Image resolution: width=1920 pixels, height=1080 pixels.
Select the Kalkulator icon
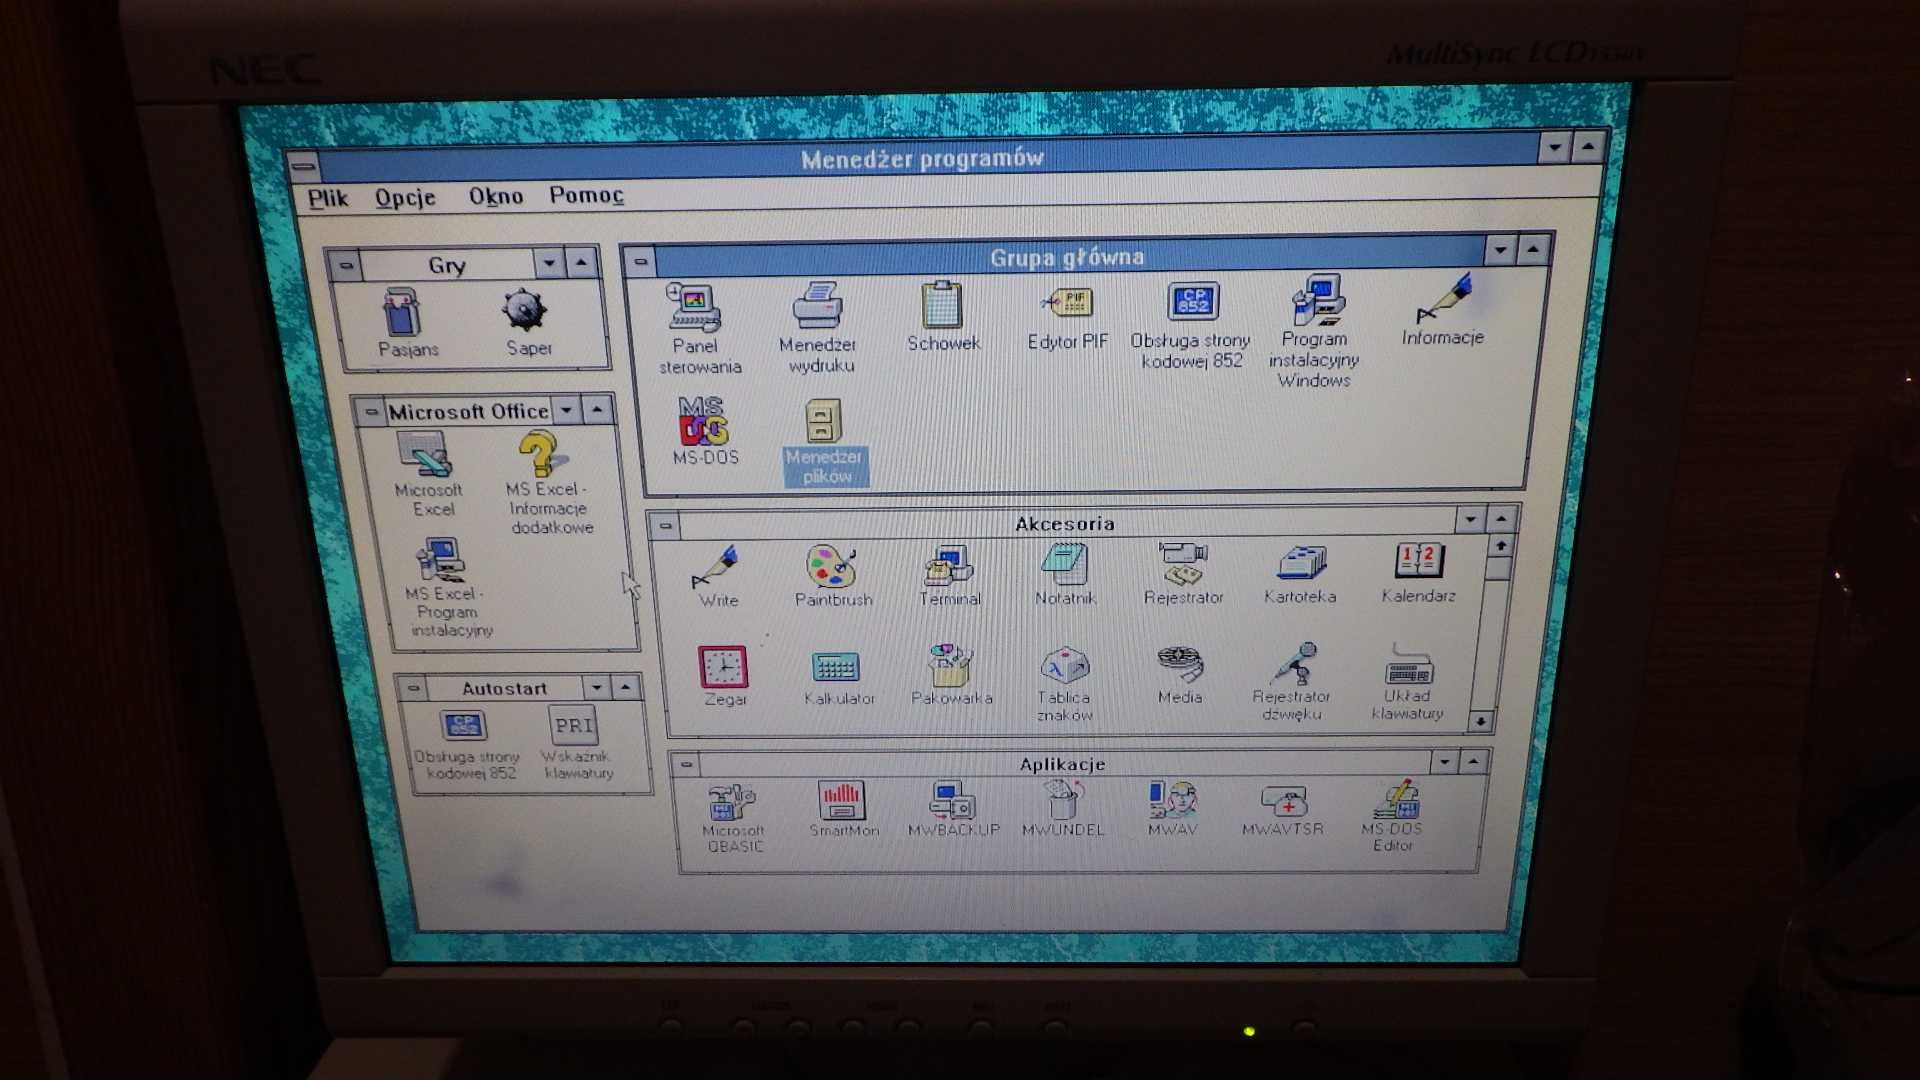click(x=836, y=667)
